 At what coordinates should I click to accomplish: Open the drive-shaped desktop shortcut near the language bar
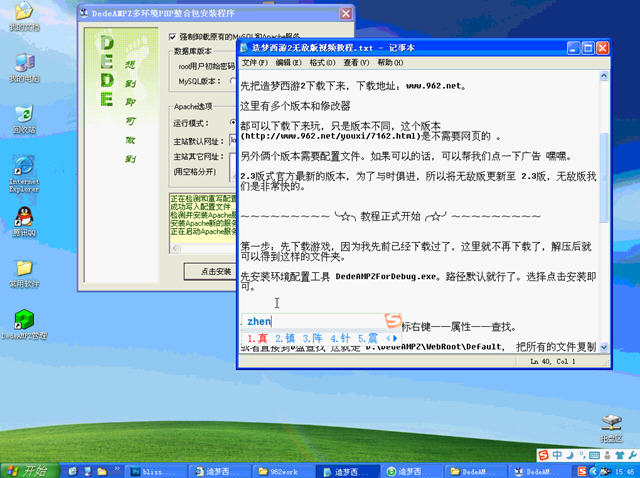(611, 429)
